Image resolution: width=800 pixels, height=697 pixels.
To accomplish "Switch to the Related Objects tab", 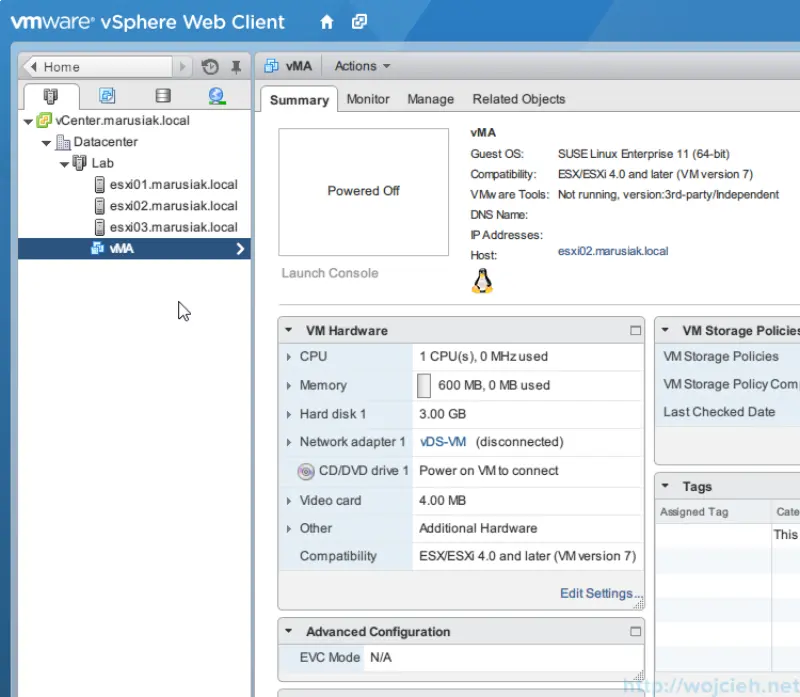I will (518, 99).
